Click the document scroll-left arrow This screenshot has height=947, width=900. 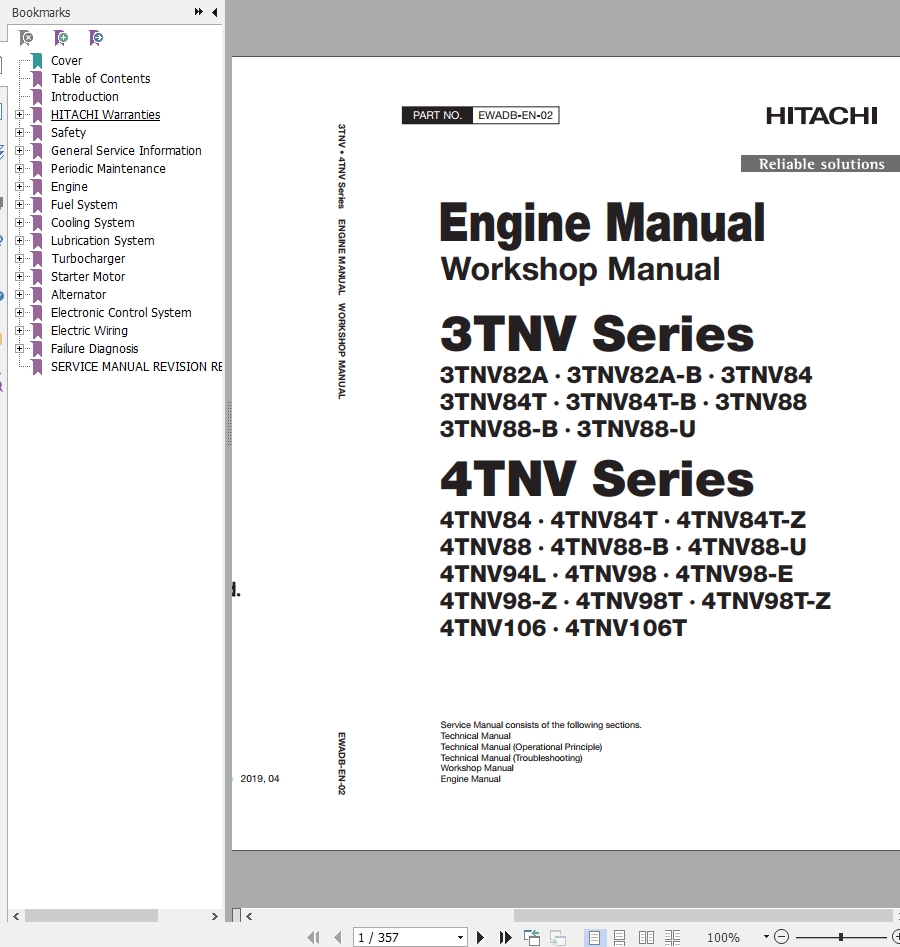pyautogui.click(x=249, y=916)
